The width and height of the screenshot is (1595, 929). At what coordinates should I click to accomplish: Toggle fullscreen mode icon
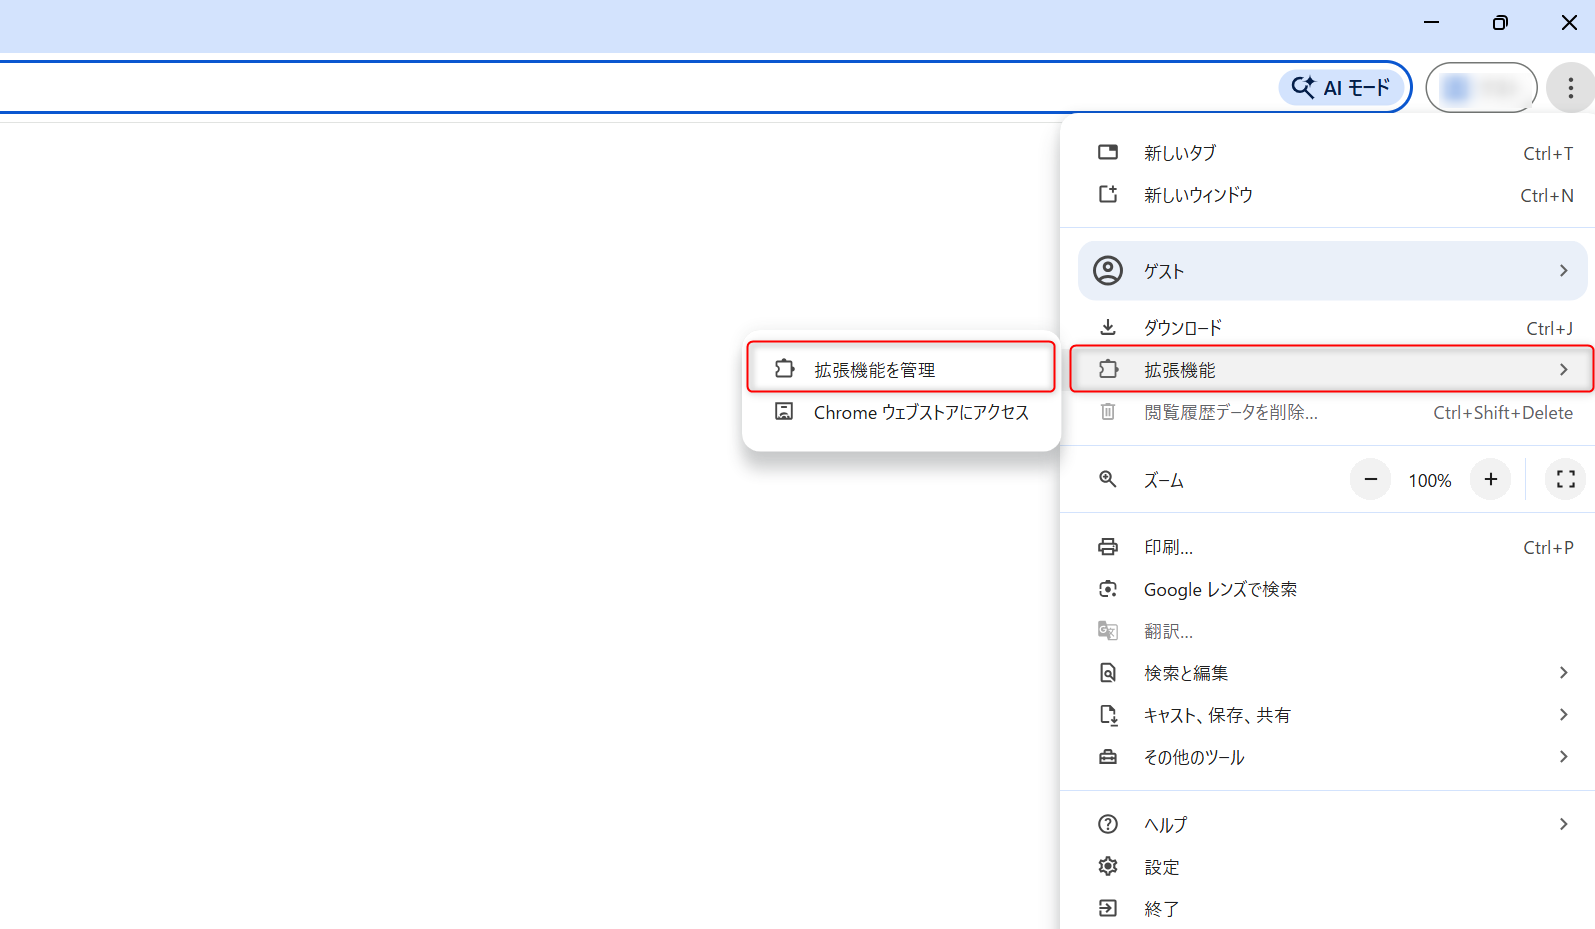point(1565,480)
